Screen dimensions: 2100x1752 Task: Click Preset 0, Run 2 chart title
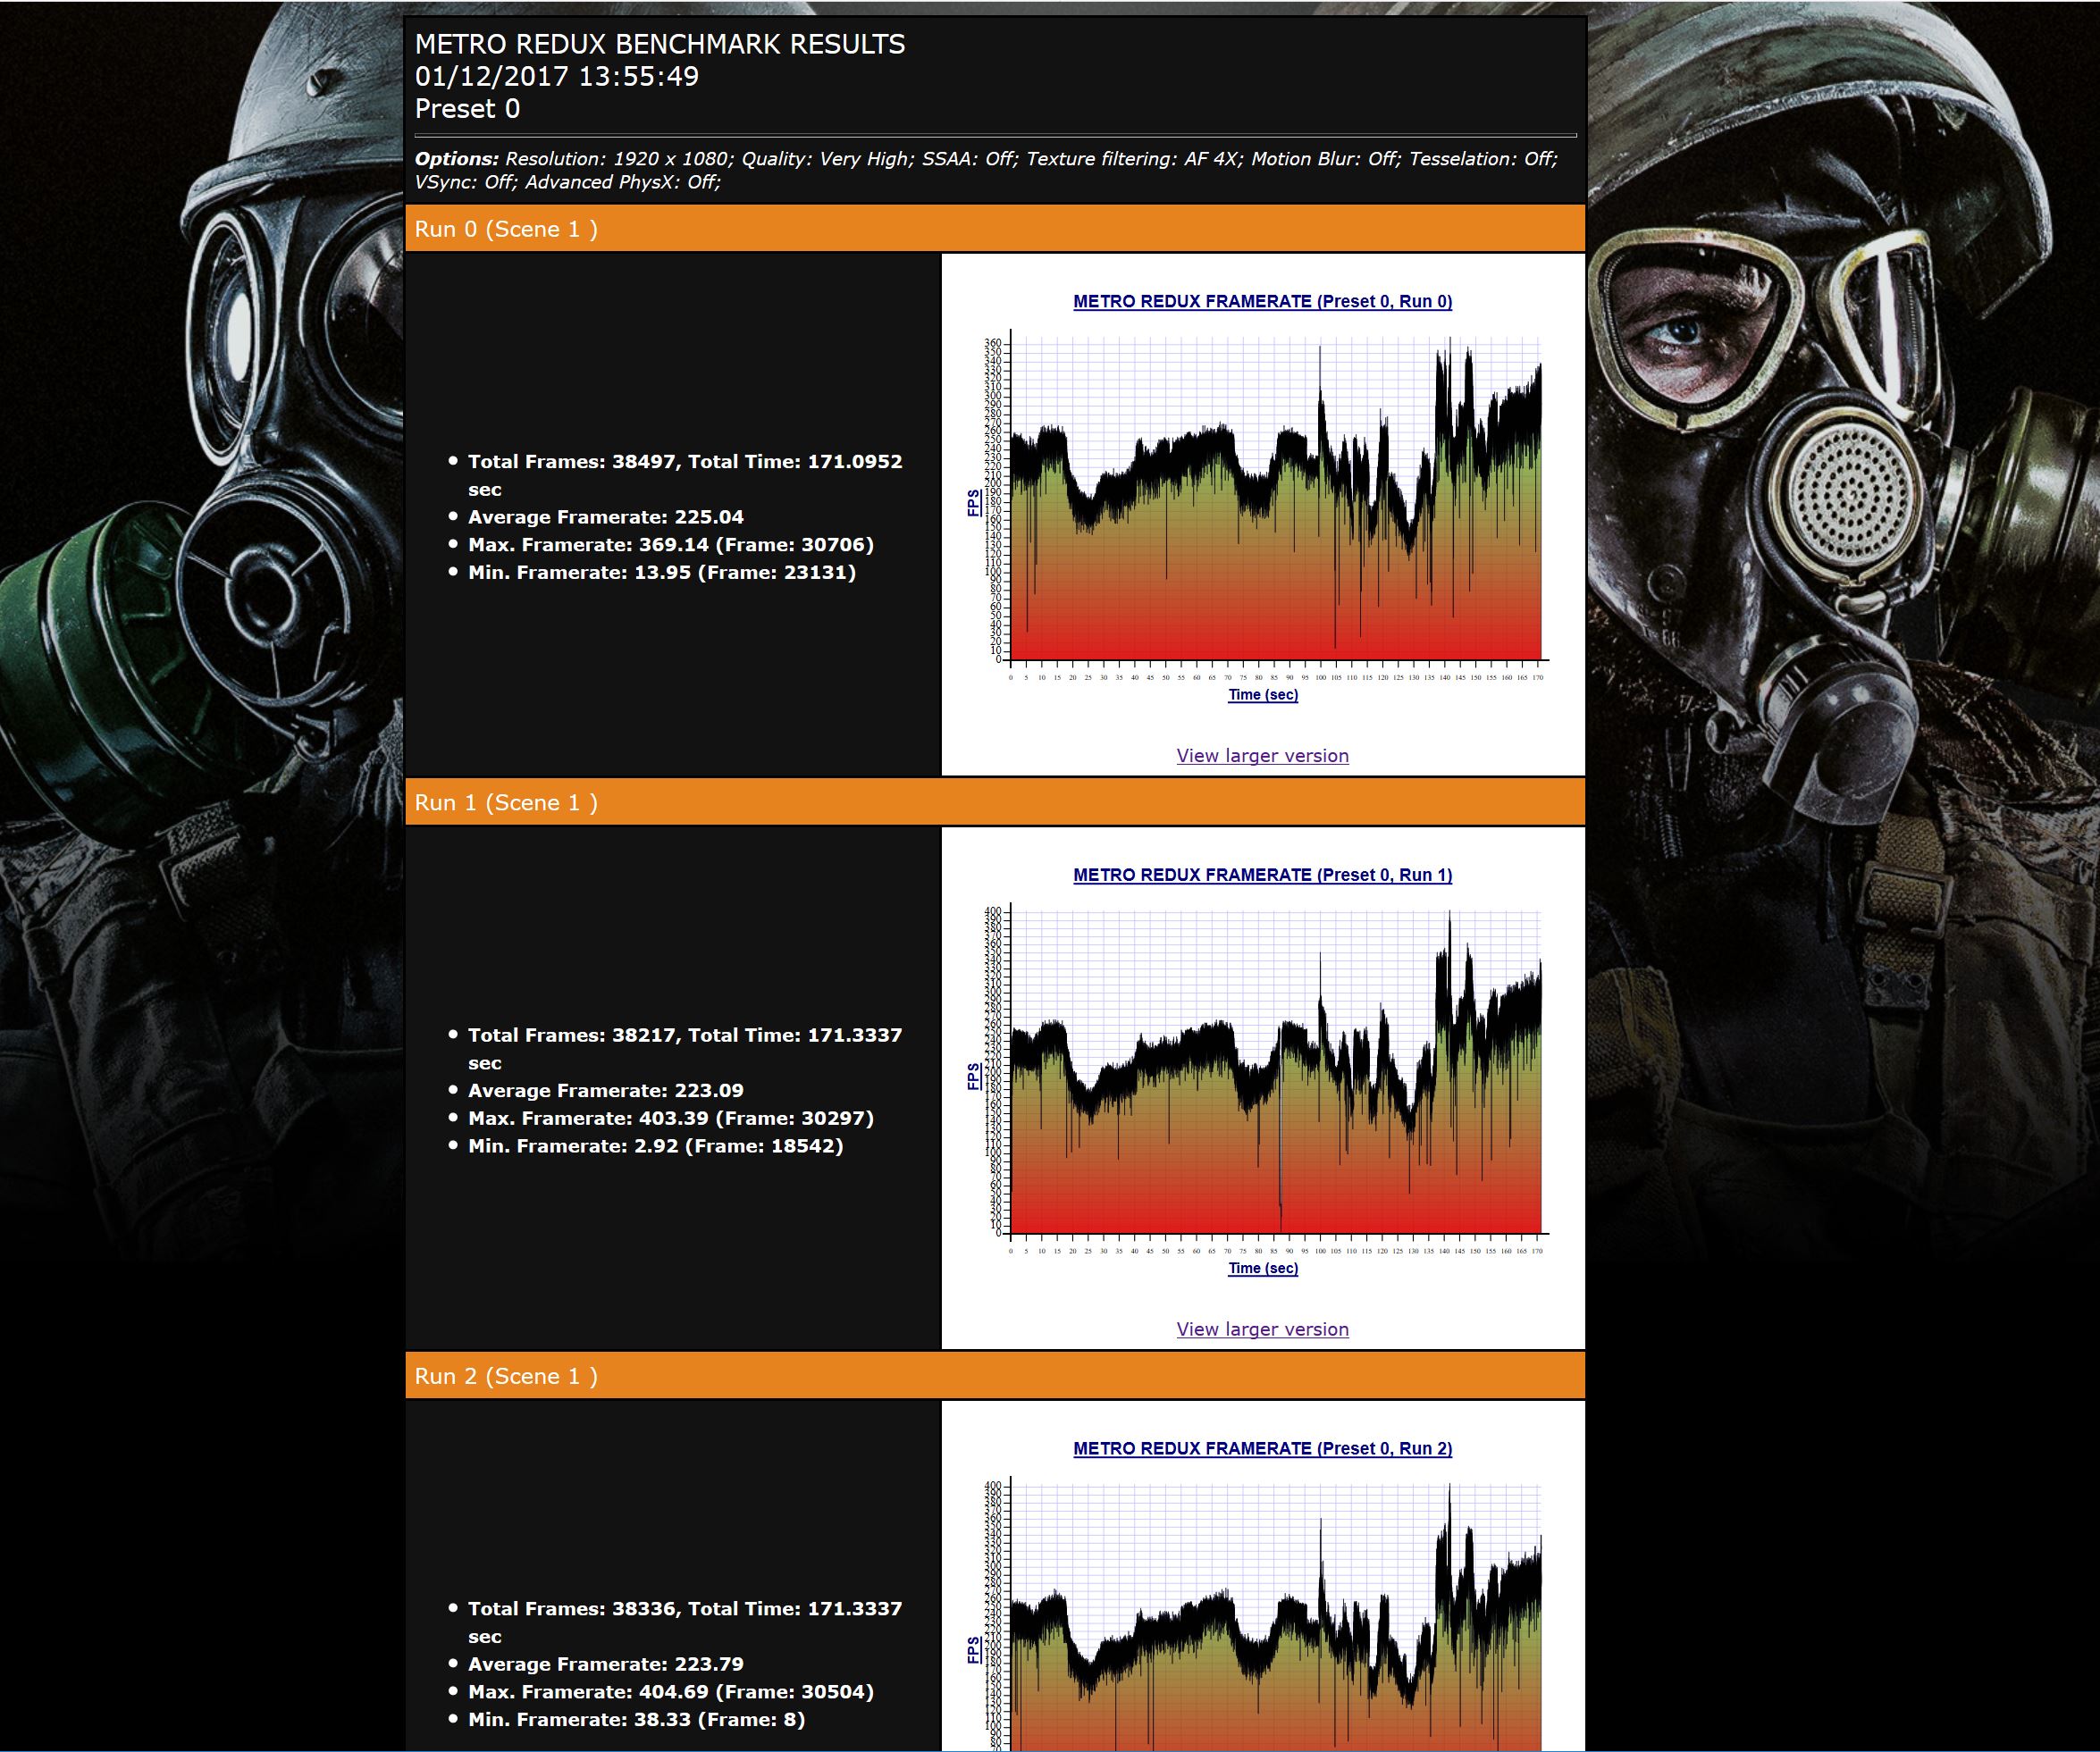pyautogui.click(x=1262, y=1448)
